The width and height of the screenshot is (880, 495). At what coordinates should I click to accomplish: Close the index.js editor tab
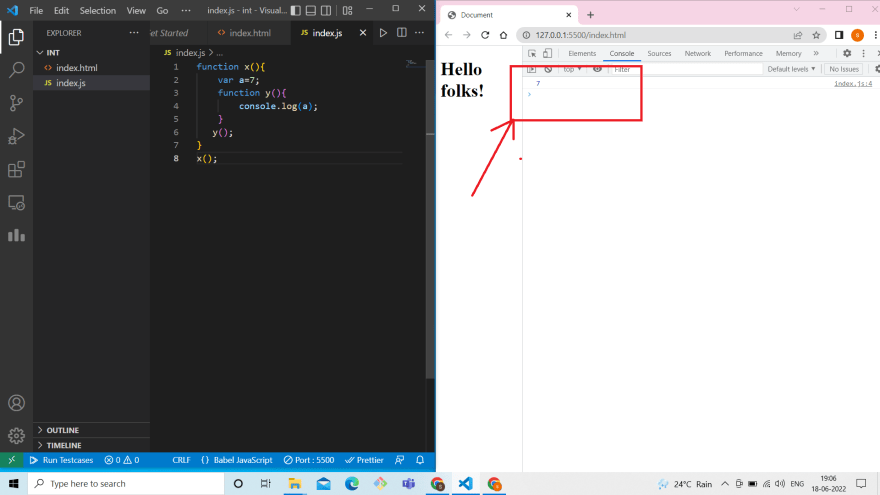click(x=363, y=33)
